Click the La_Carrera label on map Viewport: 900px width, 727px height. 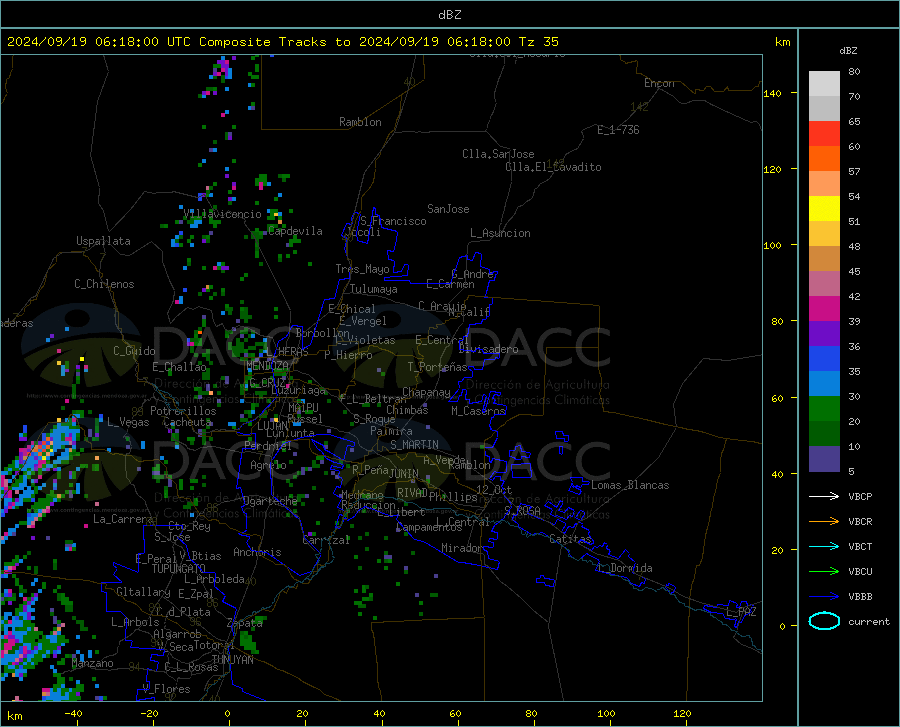123,519
